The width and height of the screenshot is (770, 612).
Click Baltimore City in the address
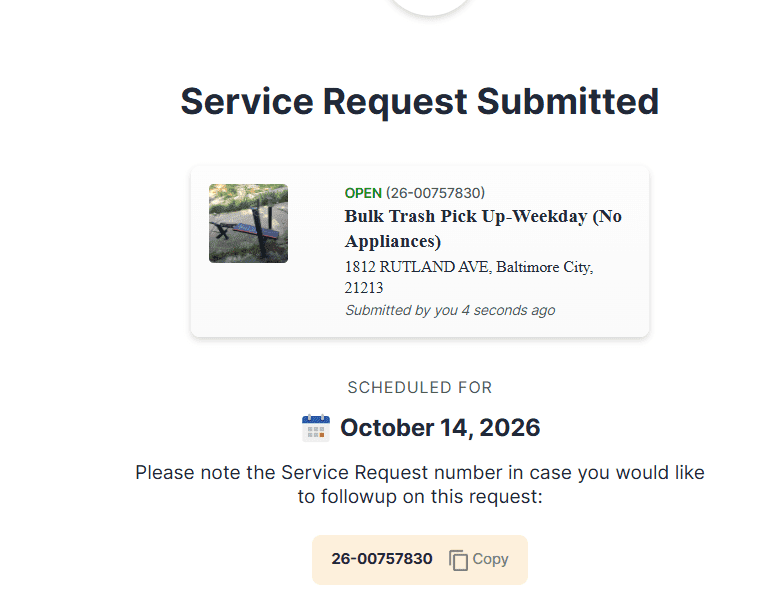[545, 267]
